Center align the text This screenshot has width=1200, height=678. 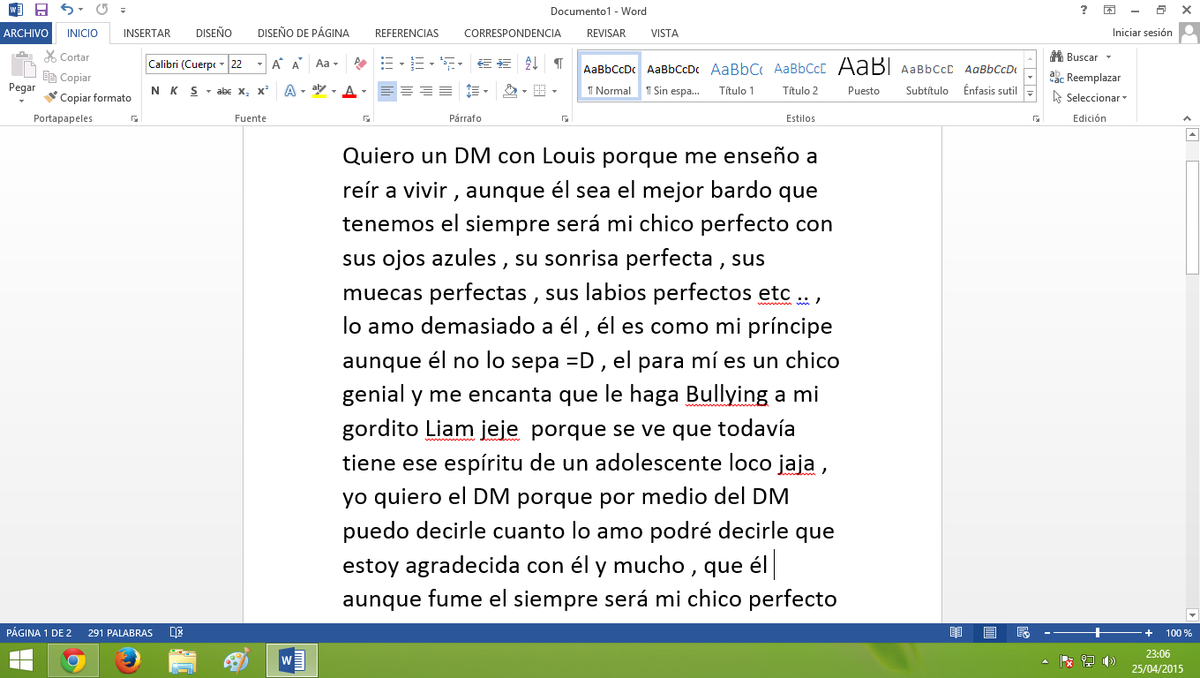(407, 91)
